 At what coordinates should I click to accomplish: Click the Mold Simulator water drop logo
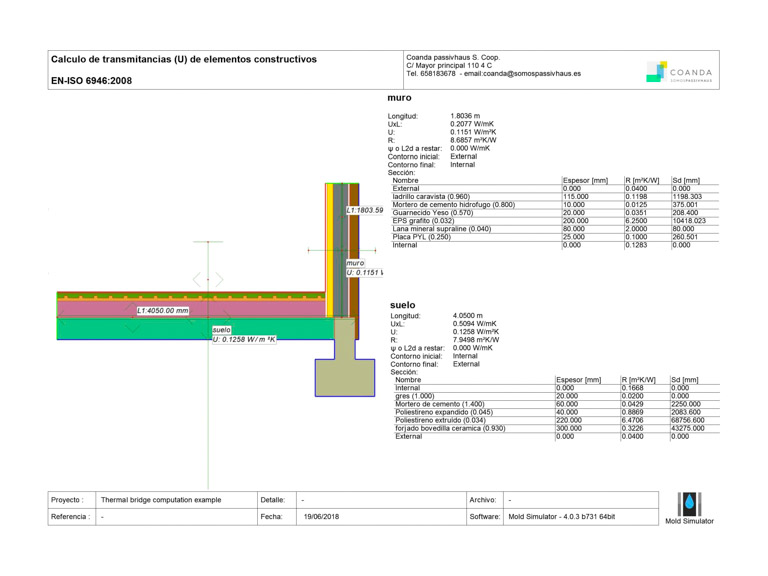[x=689, y=504]
